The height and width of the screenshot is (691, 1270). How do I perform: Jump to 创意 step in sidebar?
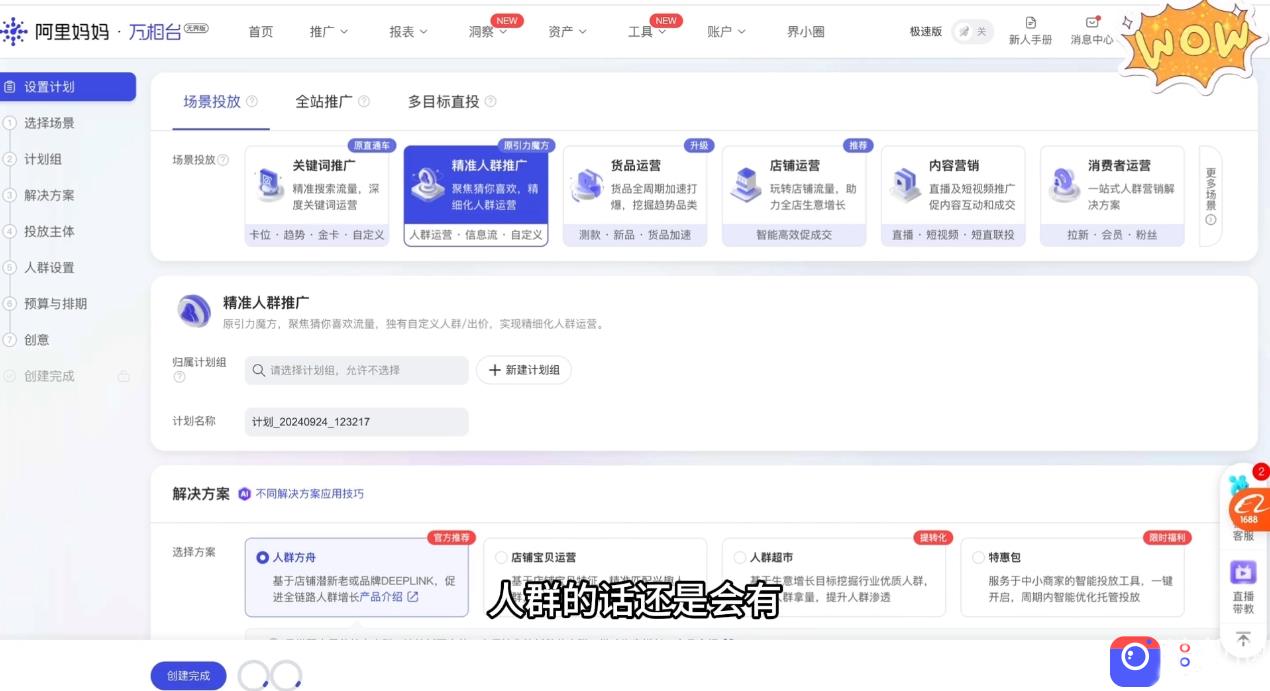tap(36, 340)
